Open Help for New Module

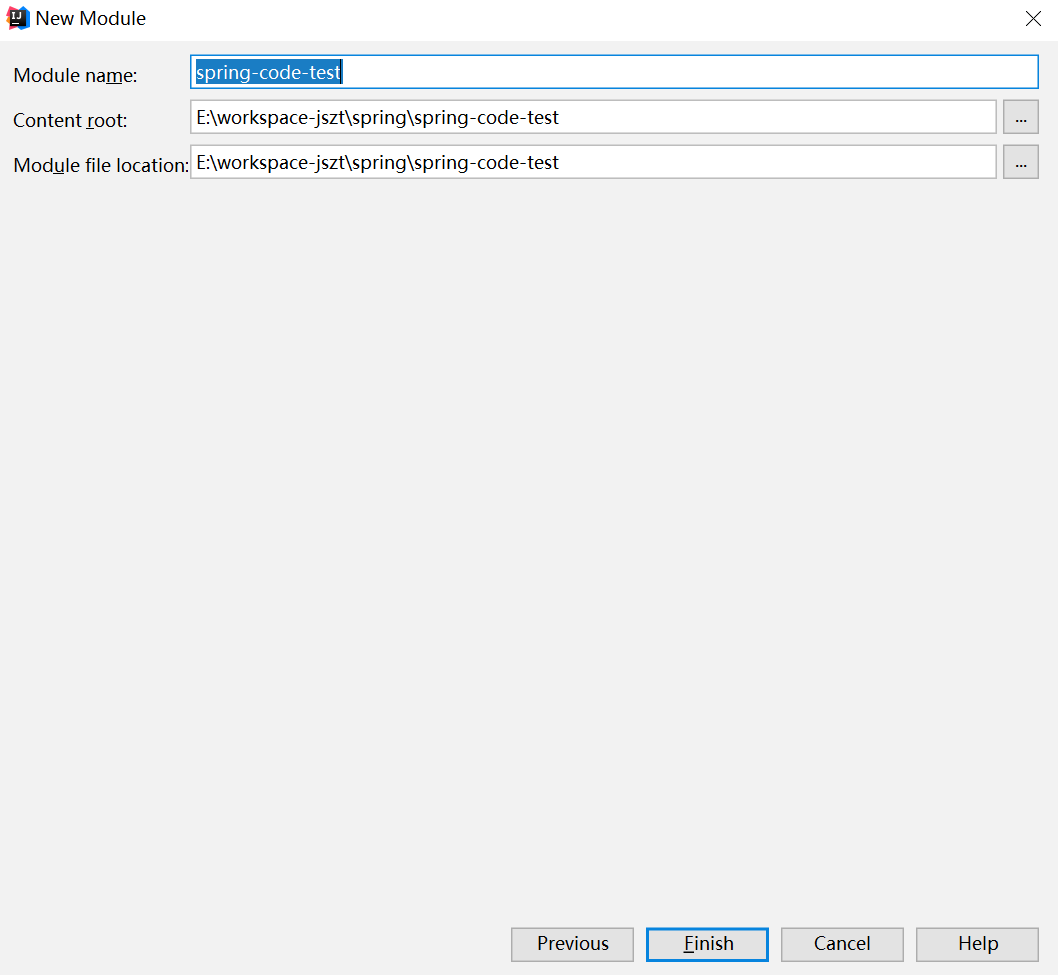pos(977,944)
